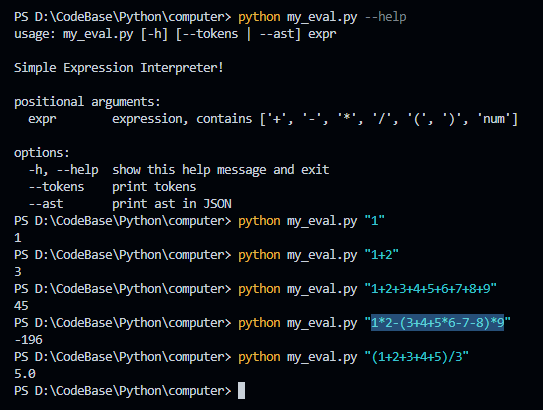The height and width of the screenshot is (410, 543).
Task: Click the "Simple Expression Interpreter!" line
Action: (119, 68)
